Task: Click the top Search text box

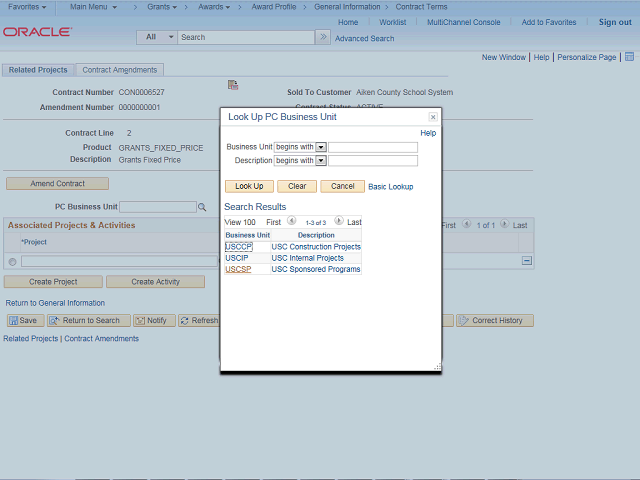Action: tap(246, 37)
